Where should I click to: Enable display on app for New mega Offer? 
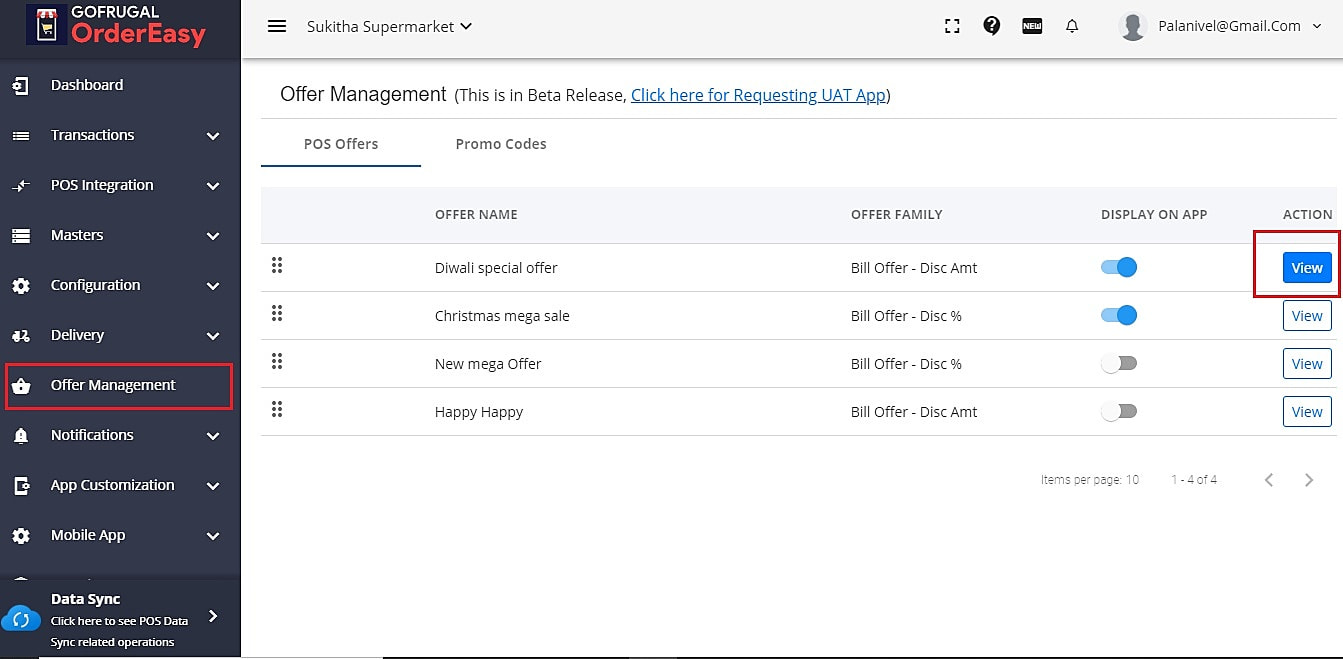coord(1119,364)
